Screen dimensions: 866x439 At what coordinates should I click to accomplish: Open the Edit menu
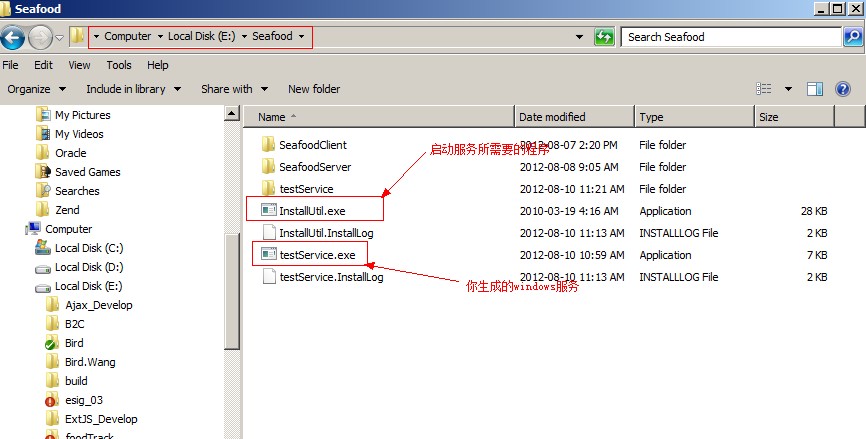(x=43, y=65)
